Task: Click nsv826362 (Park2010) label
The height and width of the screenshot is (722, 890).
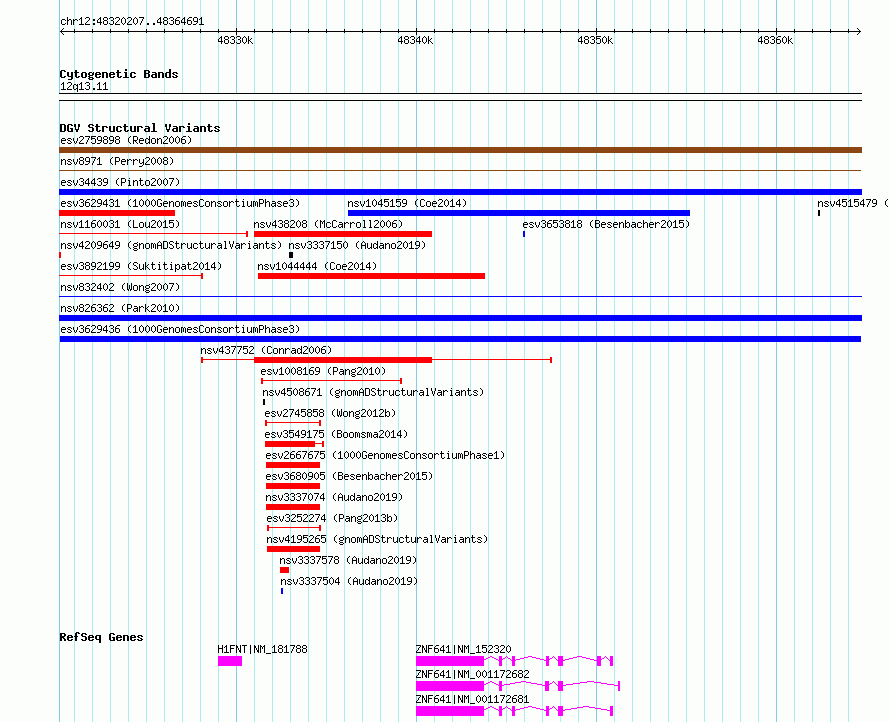Action: coord(120,308)
